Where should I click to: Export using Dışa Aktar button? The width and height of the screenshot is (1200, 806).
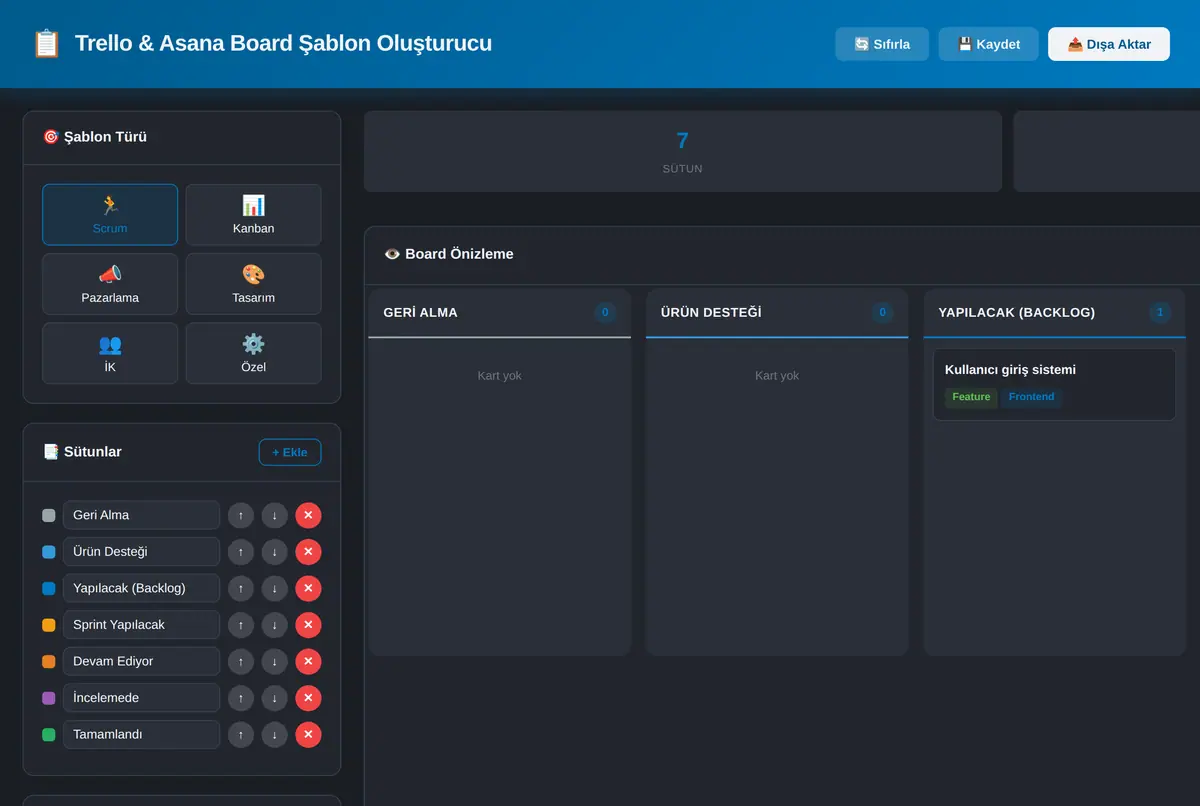point(1109,44)
